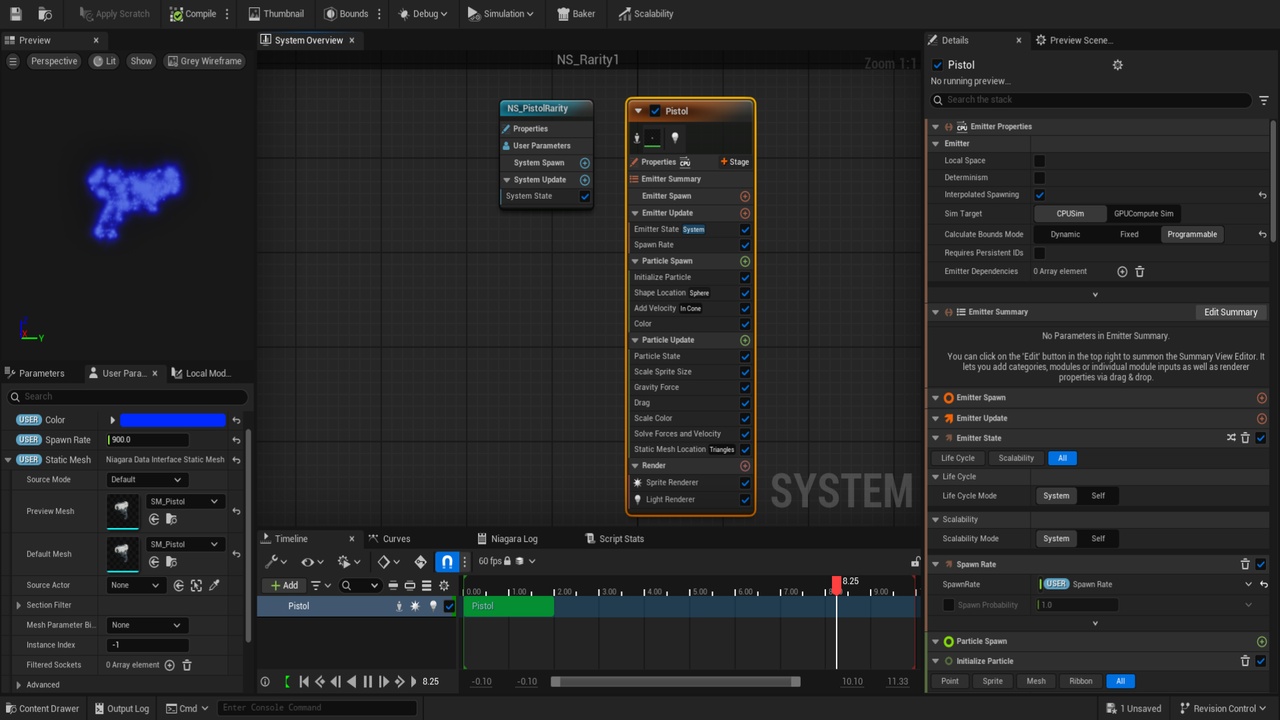Open the Simulation dropdown
Image resolution: width=1280 pixels, height=720 pixels.
[x=500, y=14]
